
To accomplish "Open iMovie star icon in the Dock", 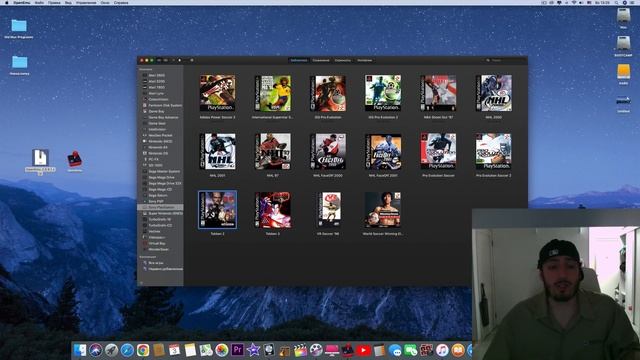I will pos(253,350).
